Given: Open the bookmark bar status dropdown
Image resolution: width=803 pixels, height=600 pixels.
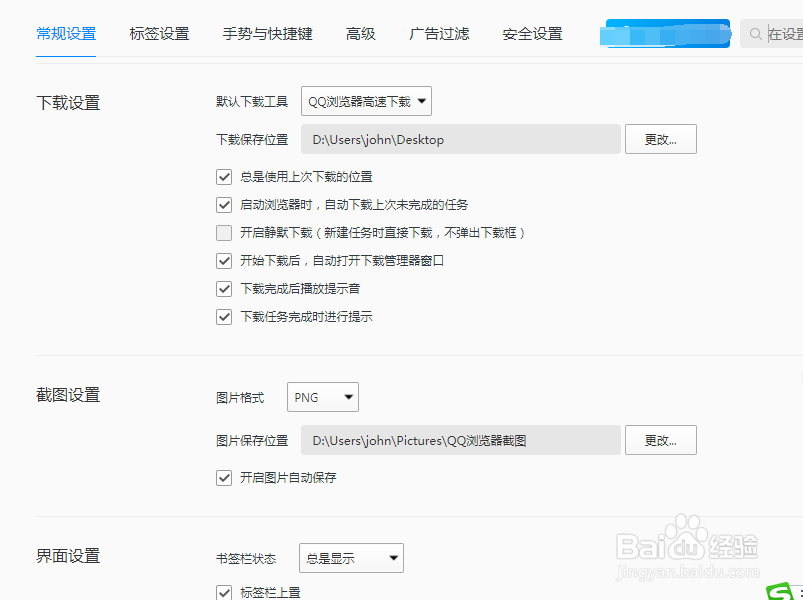Looking at the screenshot, I should [351, 558].
